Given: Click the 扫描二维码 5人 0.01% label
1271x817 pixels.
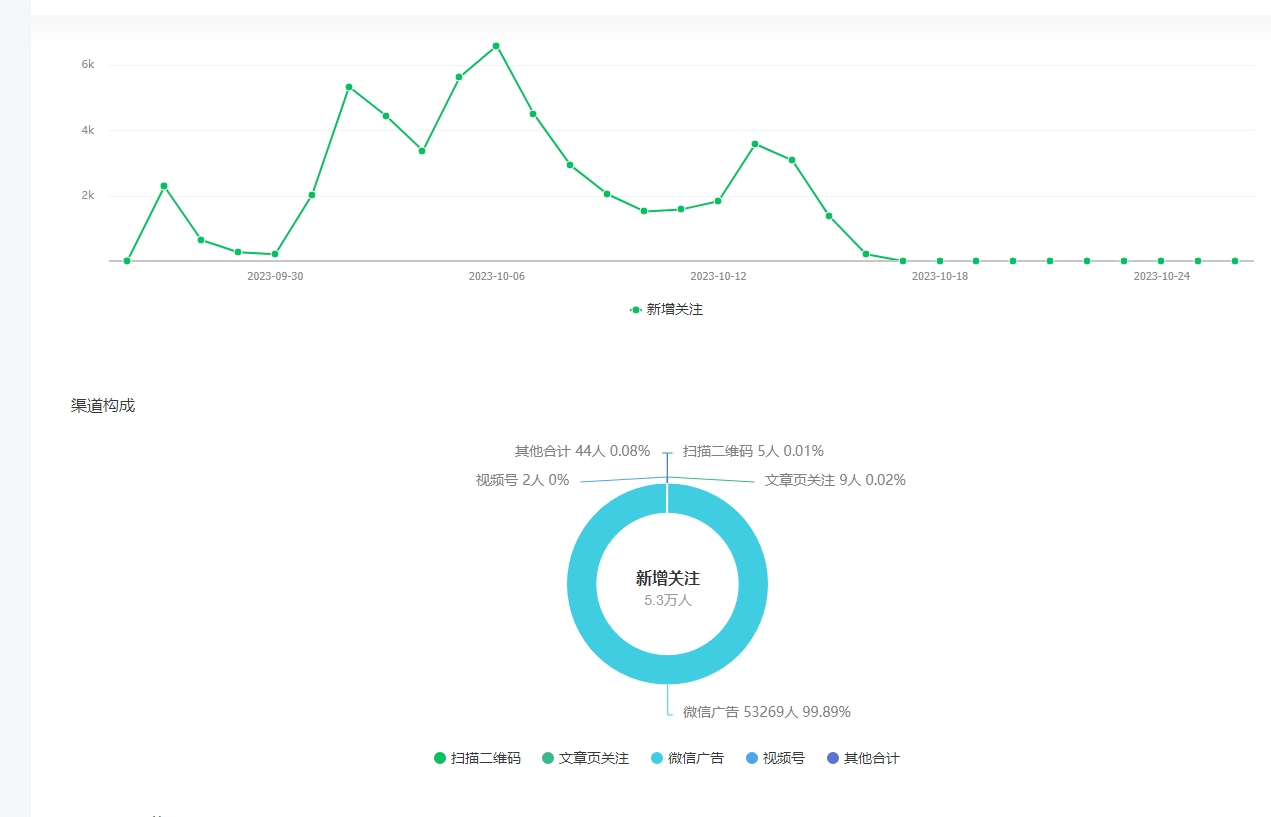Looking at the screenshot, I should point(753,451).
